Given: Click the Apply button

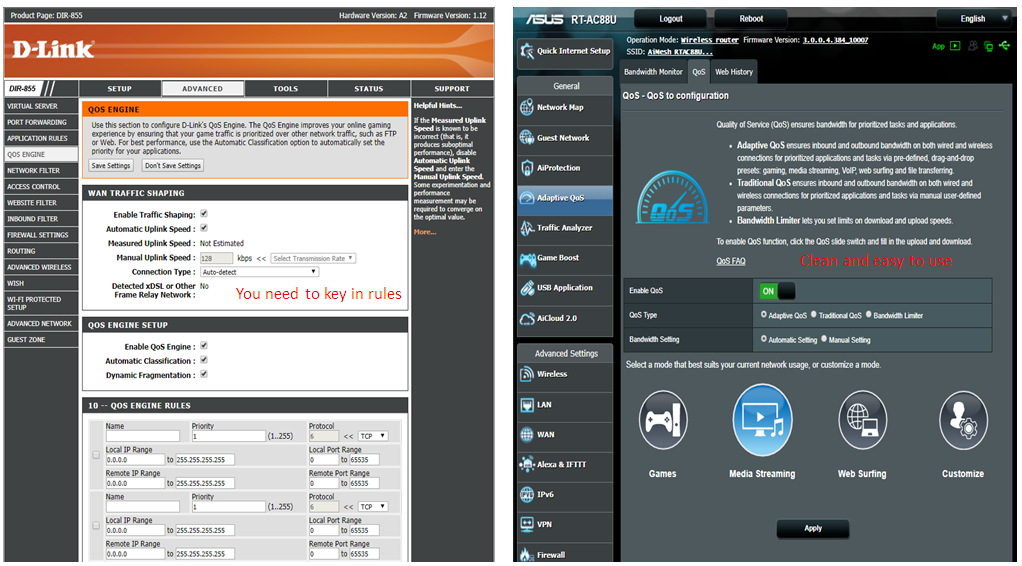Looking at the screenshot, I should point(813,528).
